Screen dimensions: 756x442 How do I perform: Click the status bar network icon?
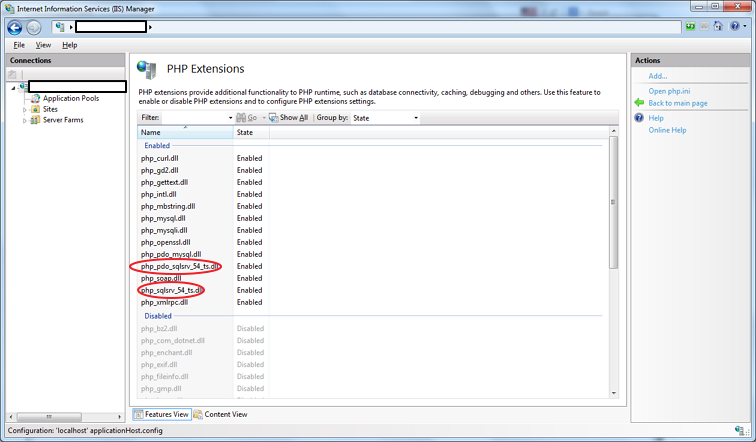point(739,430)
